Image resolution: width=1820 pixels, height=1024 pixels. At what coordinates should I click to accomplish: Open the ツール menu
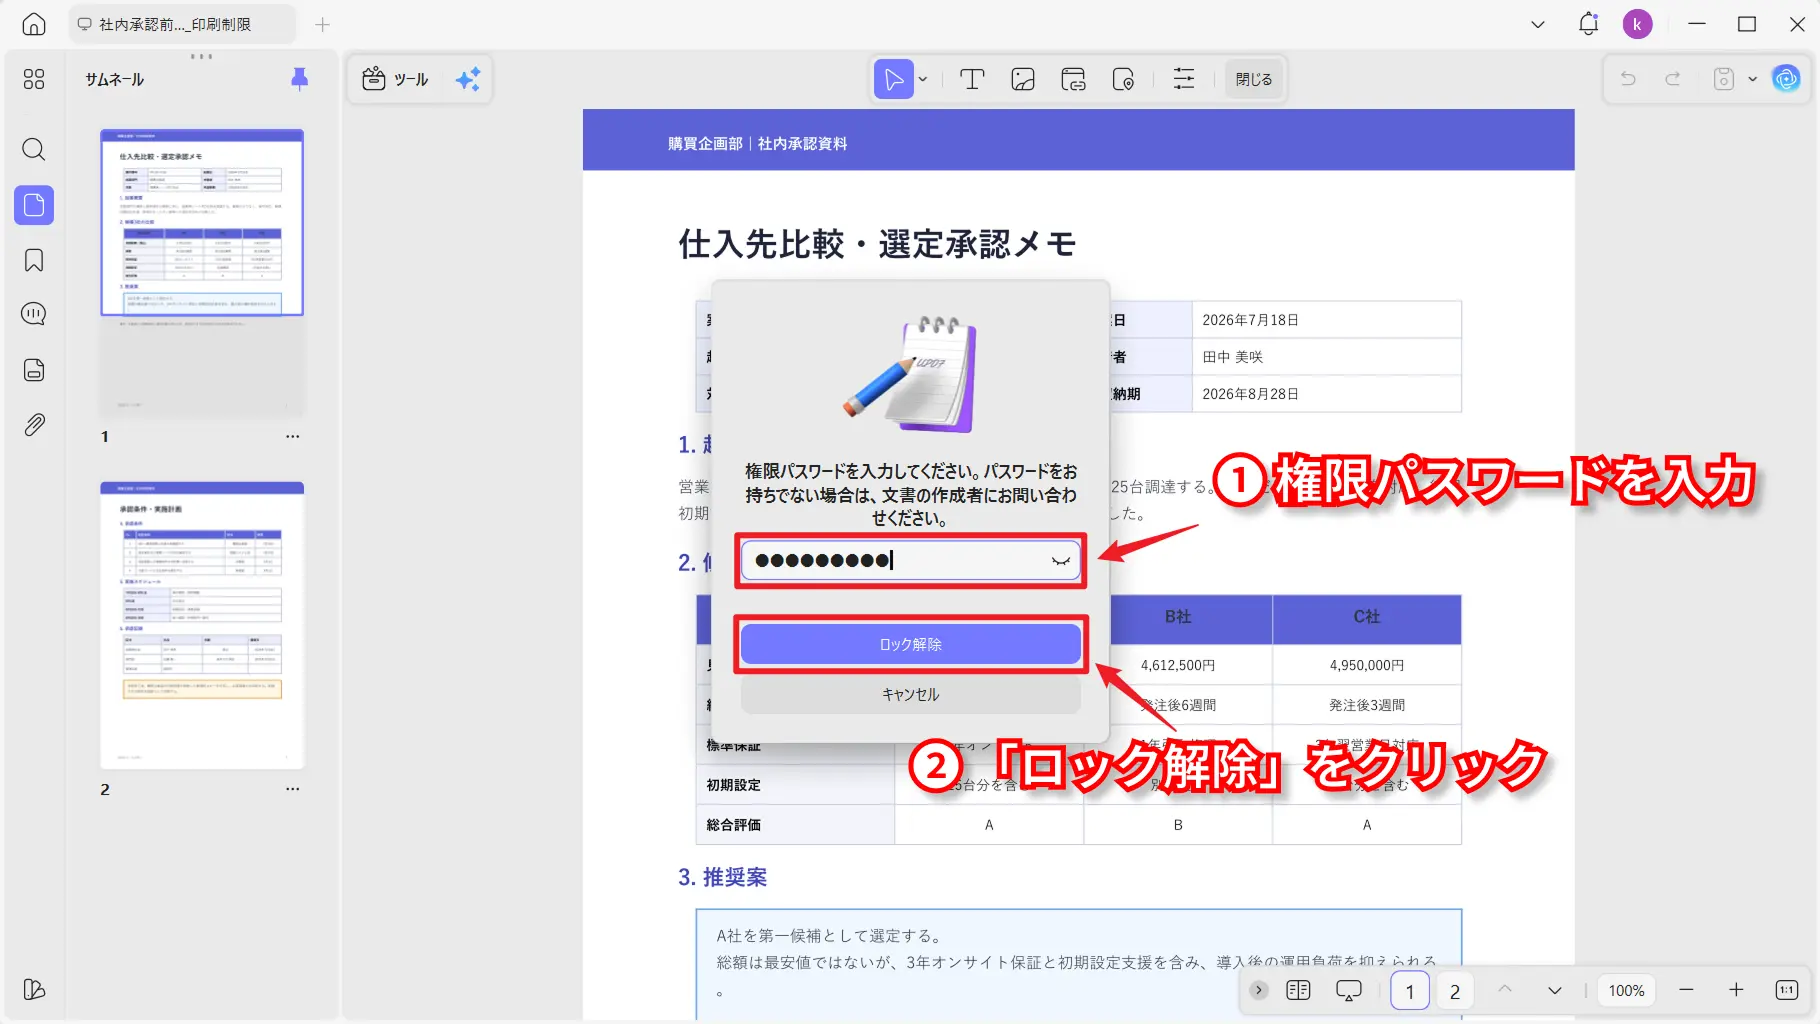pyautogui.click(x=396, y=79)
